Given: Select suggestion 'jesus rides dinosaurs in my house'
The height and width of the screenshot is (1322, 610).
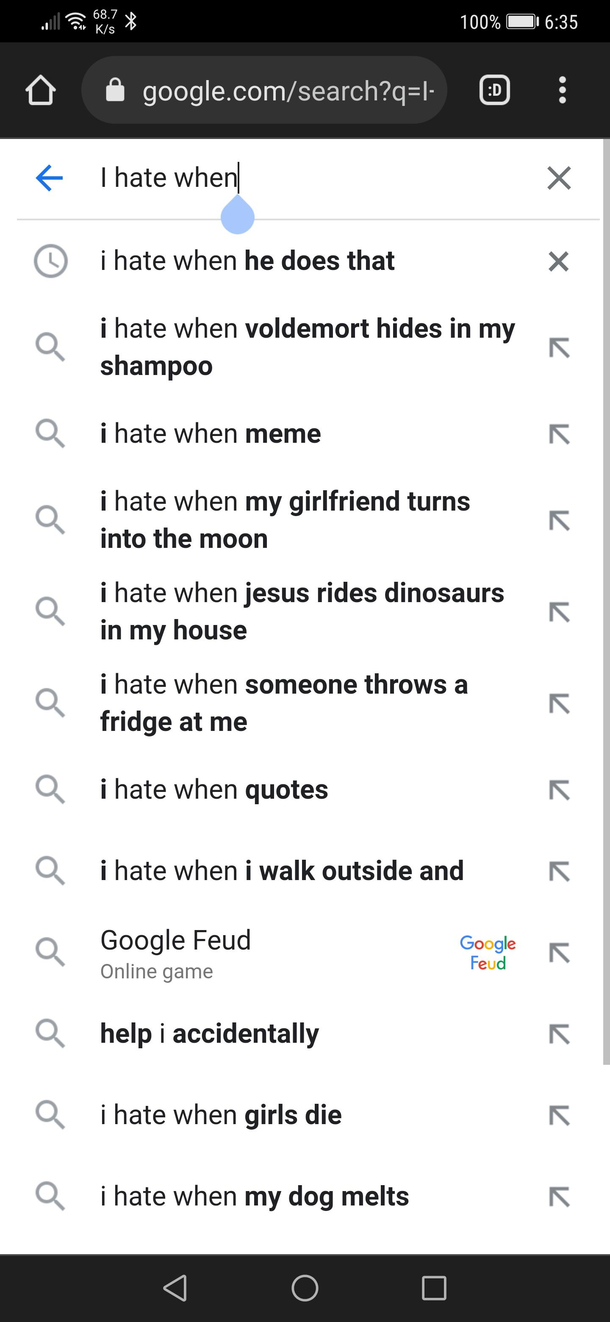Looking at the screenshot, I should coord(305,611).
